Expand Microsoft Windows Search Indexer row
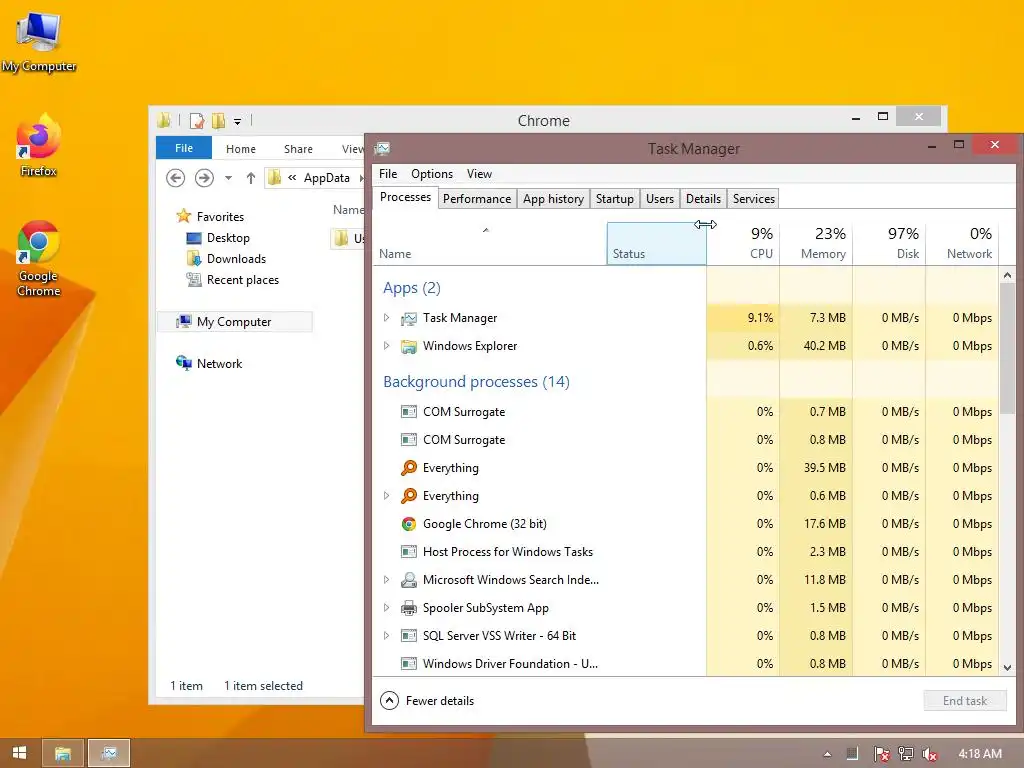 (386, 580)
